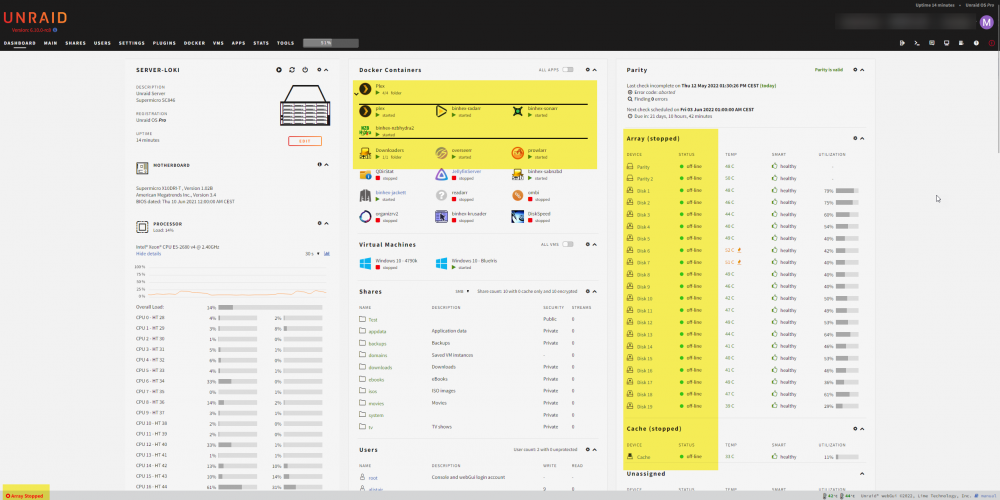
Task: Collapse the Parity panel
Action: point(862,70)
